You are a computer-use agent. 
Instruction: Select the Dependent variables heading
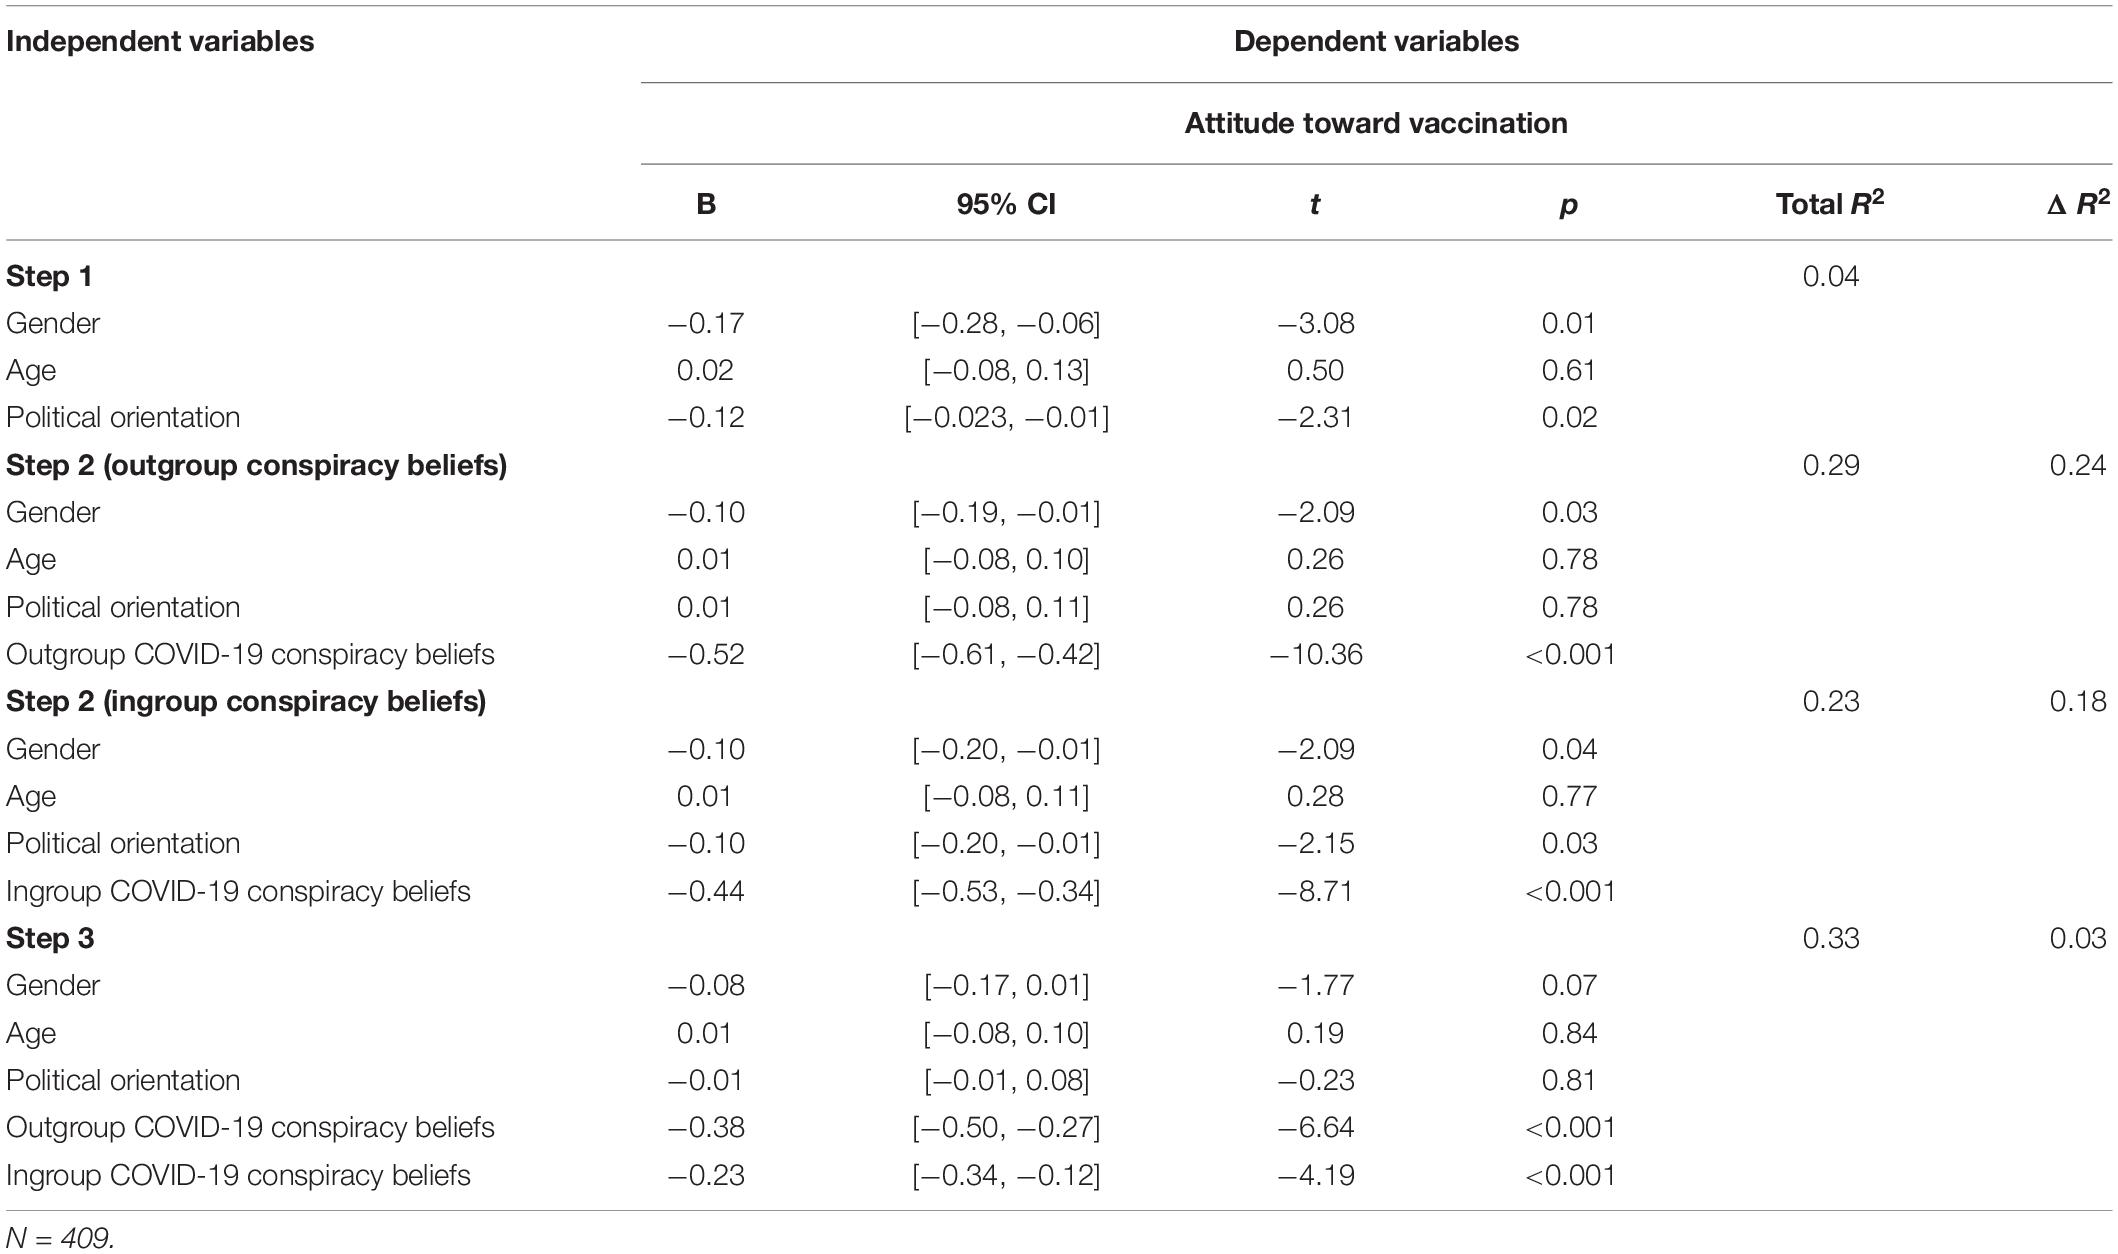(x=1376, y=42)
